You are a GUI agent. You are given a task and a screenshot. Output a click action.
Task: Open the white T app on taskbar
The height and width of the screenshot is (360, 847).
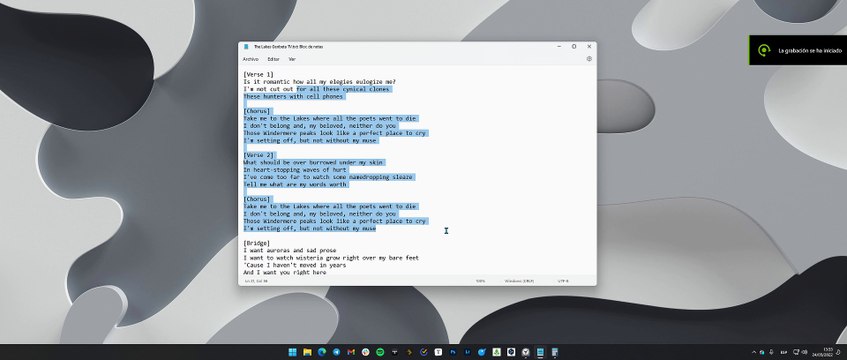click(x=438, y=352)
